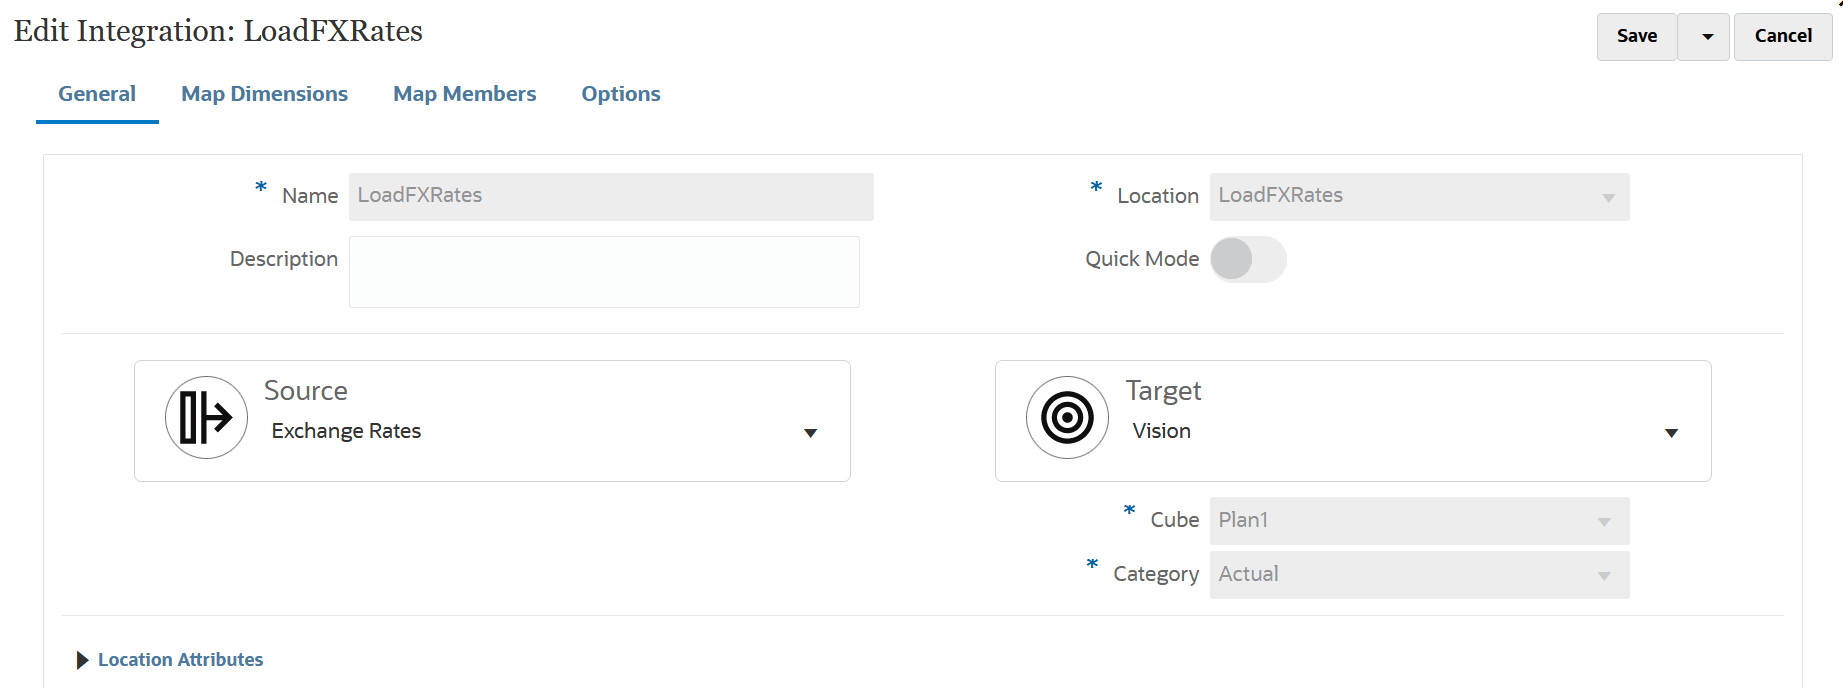Click the Name input field

pos(610,197)
